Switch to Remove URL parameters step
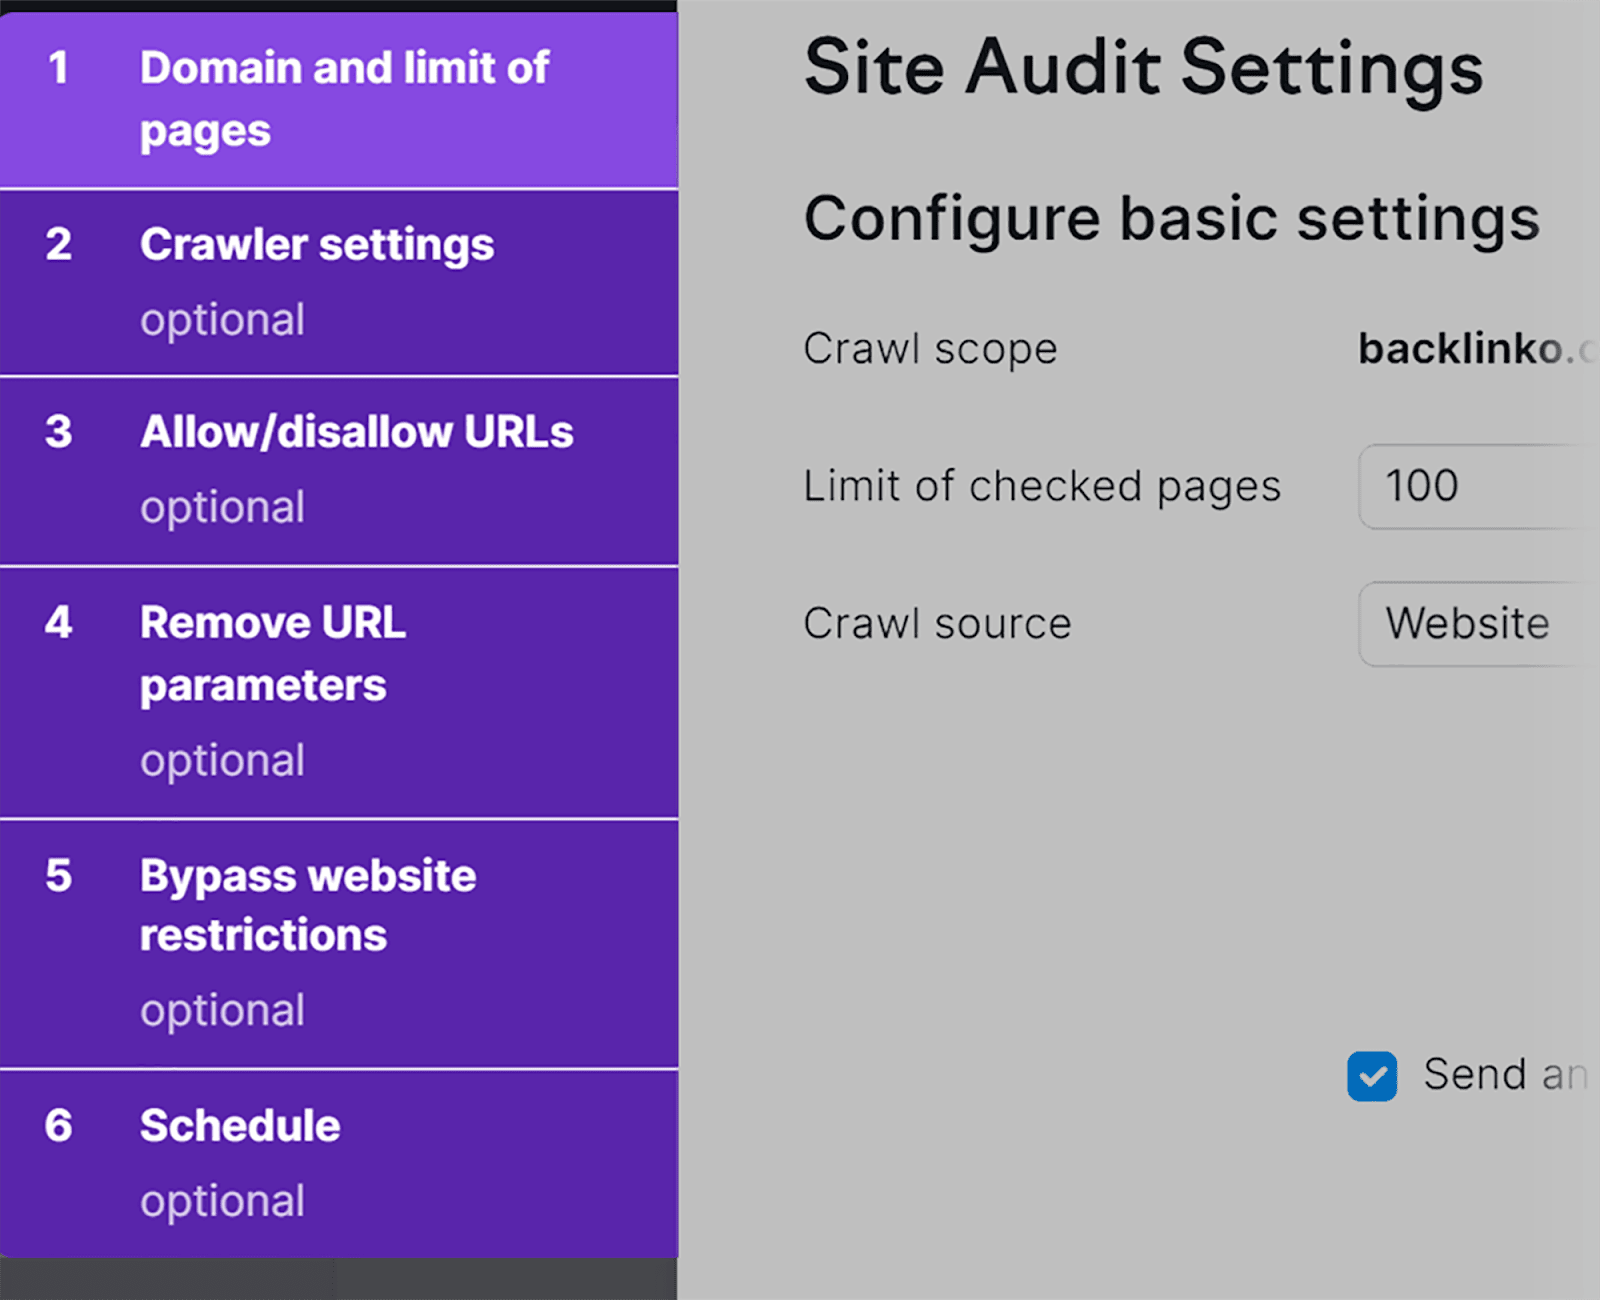The image size is (1600, 1300). pos(272,654)
